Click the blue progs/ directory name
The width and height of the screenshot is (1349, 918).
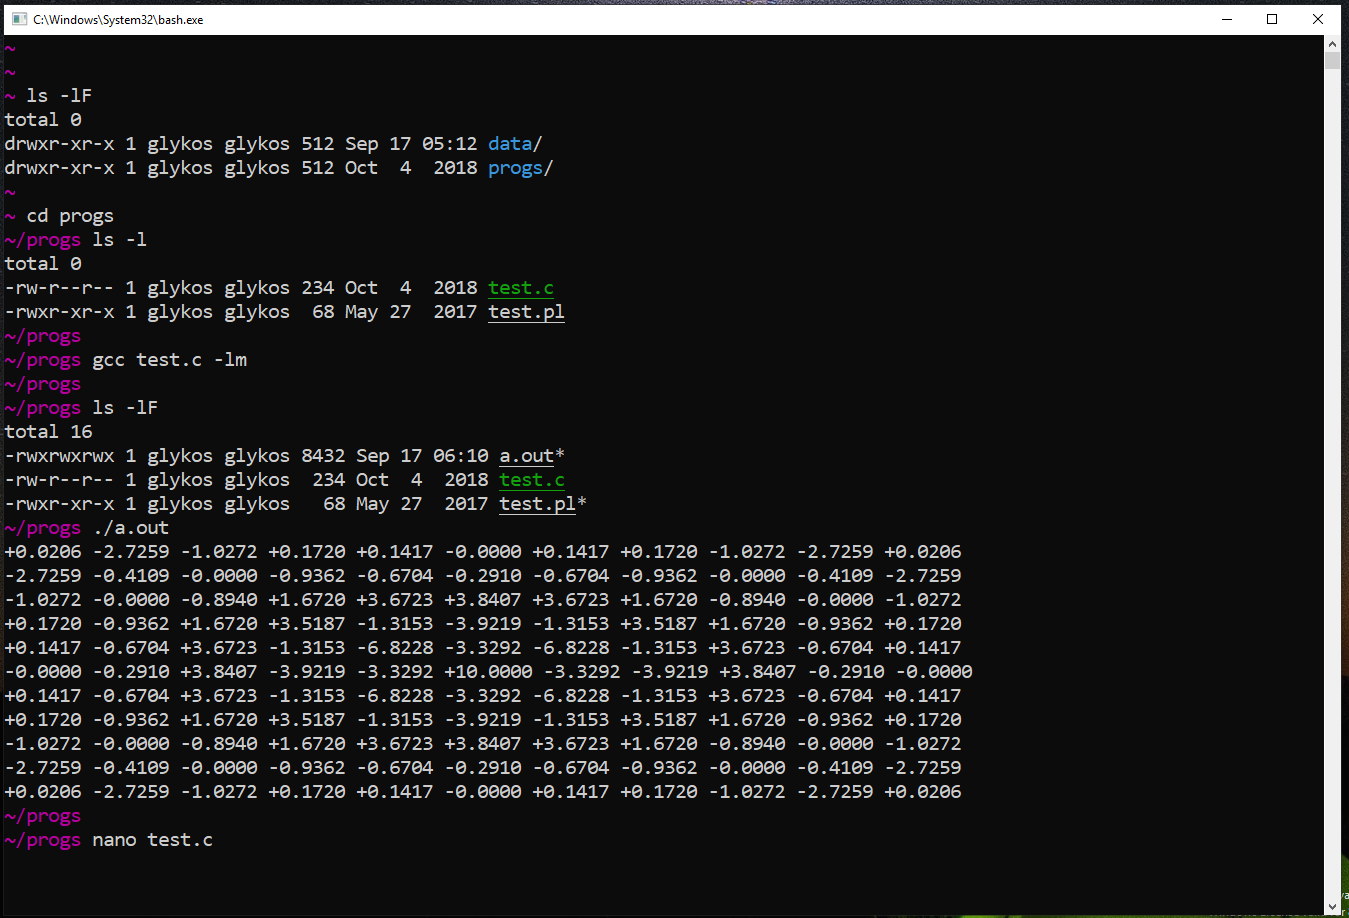tap(520, 168)
